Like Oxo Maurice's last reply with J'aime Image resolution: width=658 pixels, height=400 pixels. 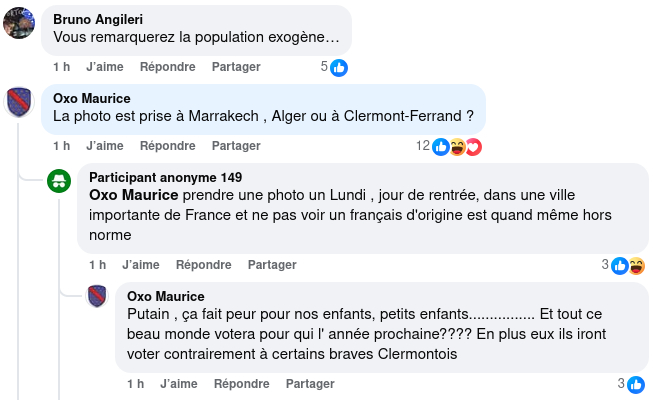click(178, 384)
